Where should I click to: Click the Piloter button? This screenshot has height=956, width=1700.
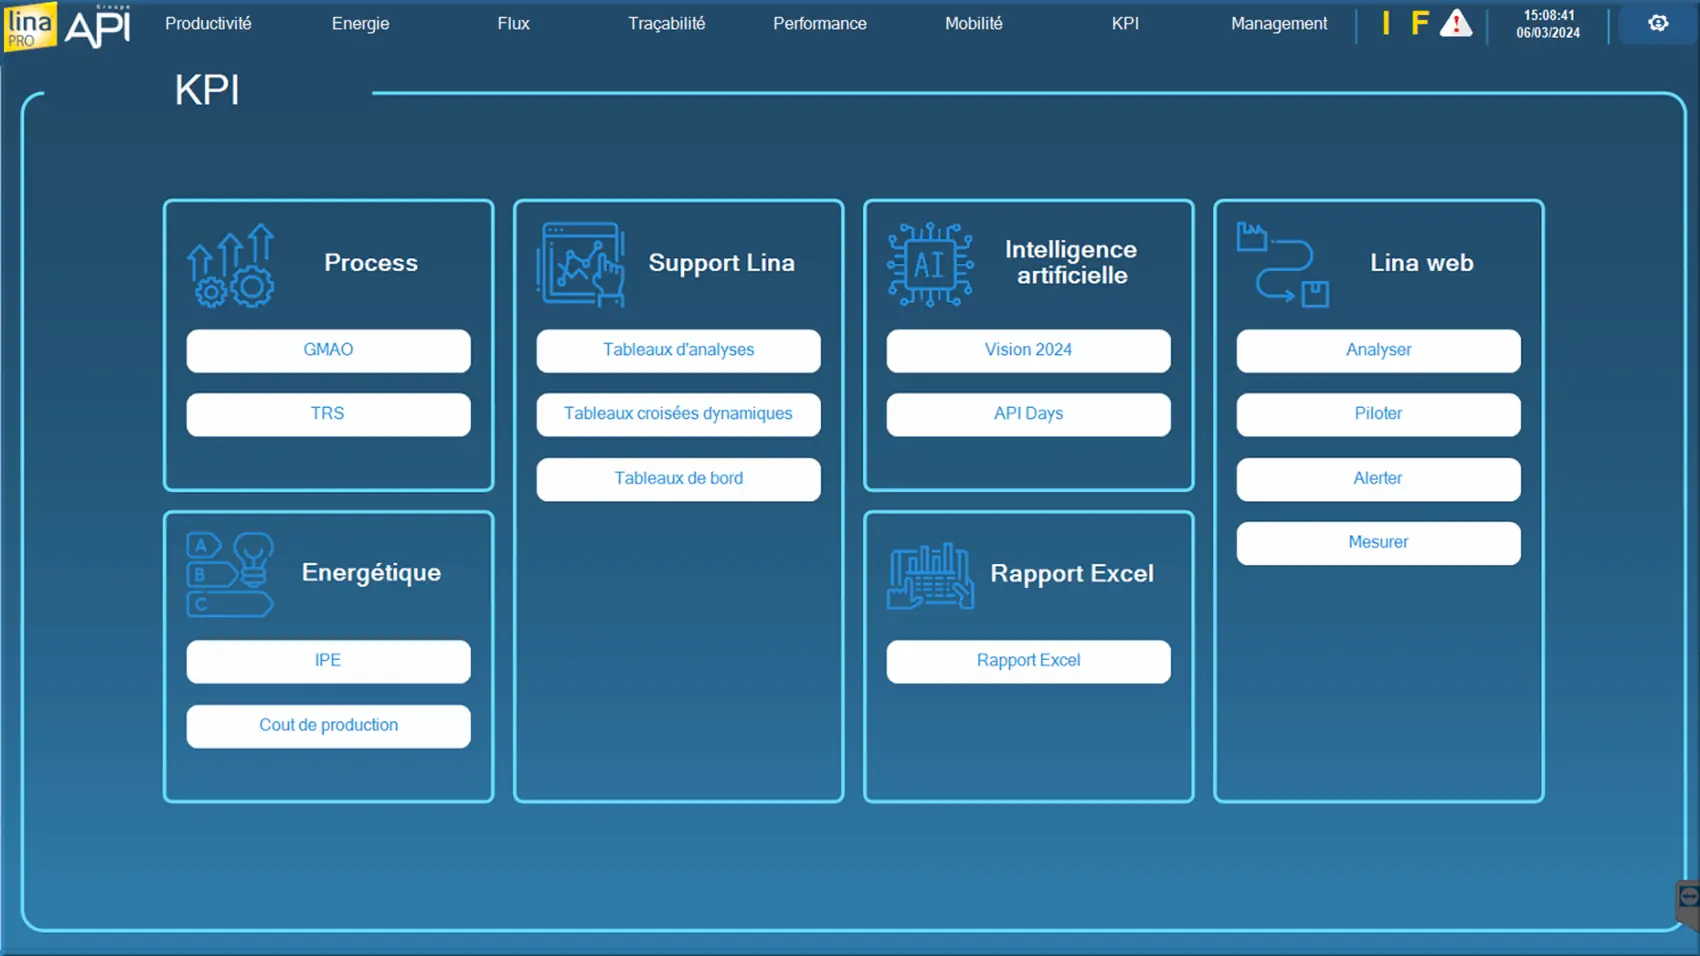point(1378,414)
